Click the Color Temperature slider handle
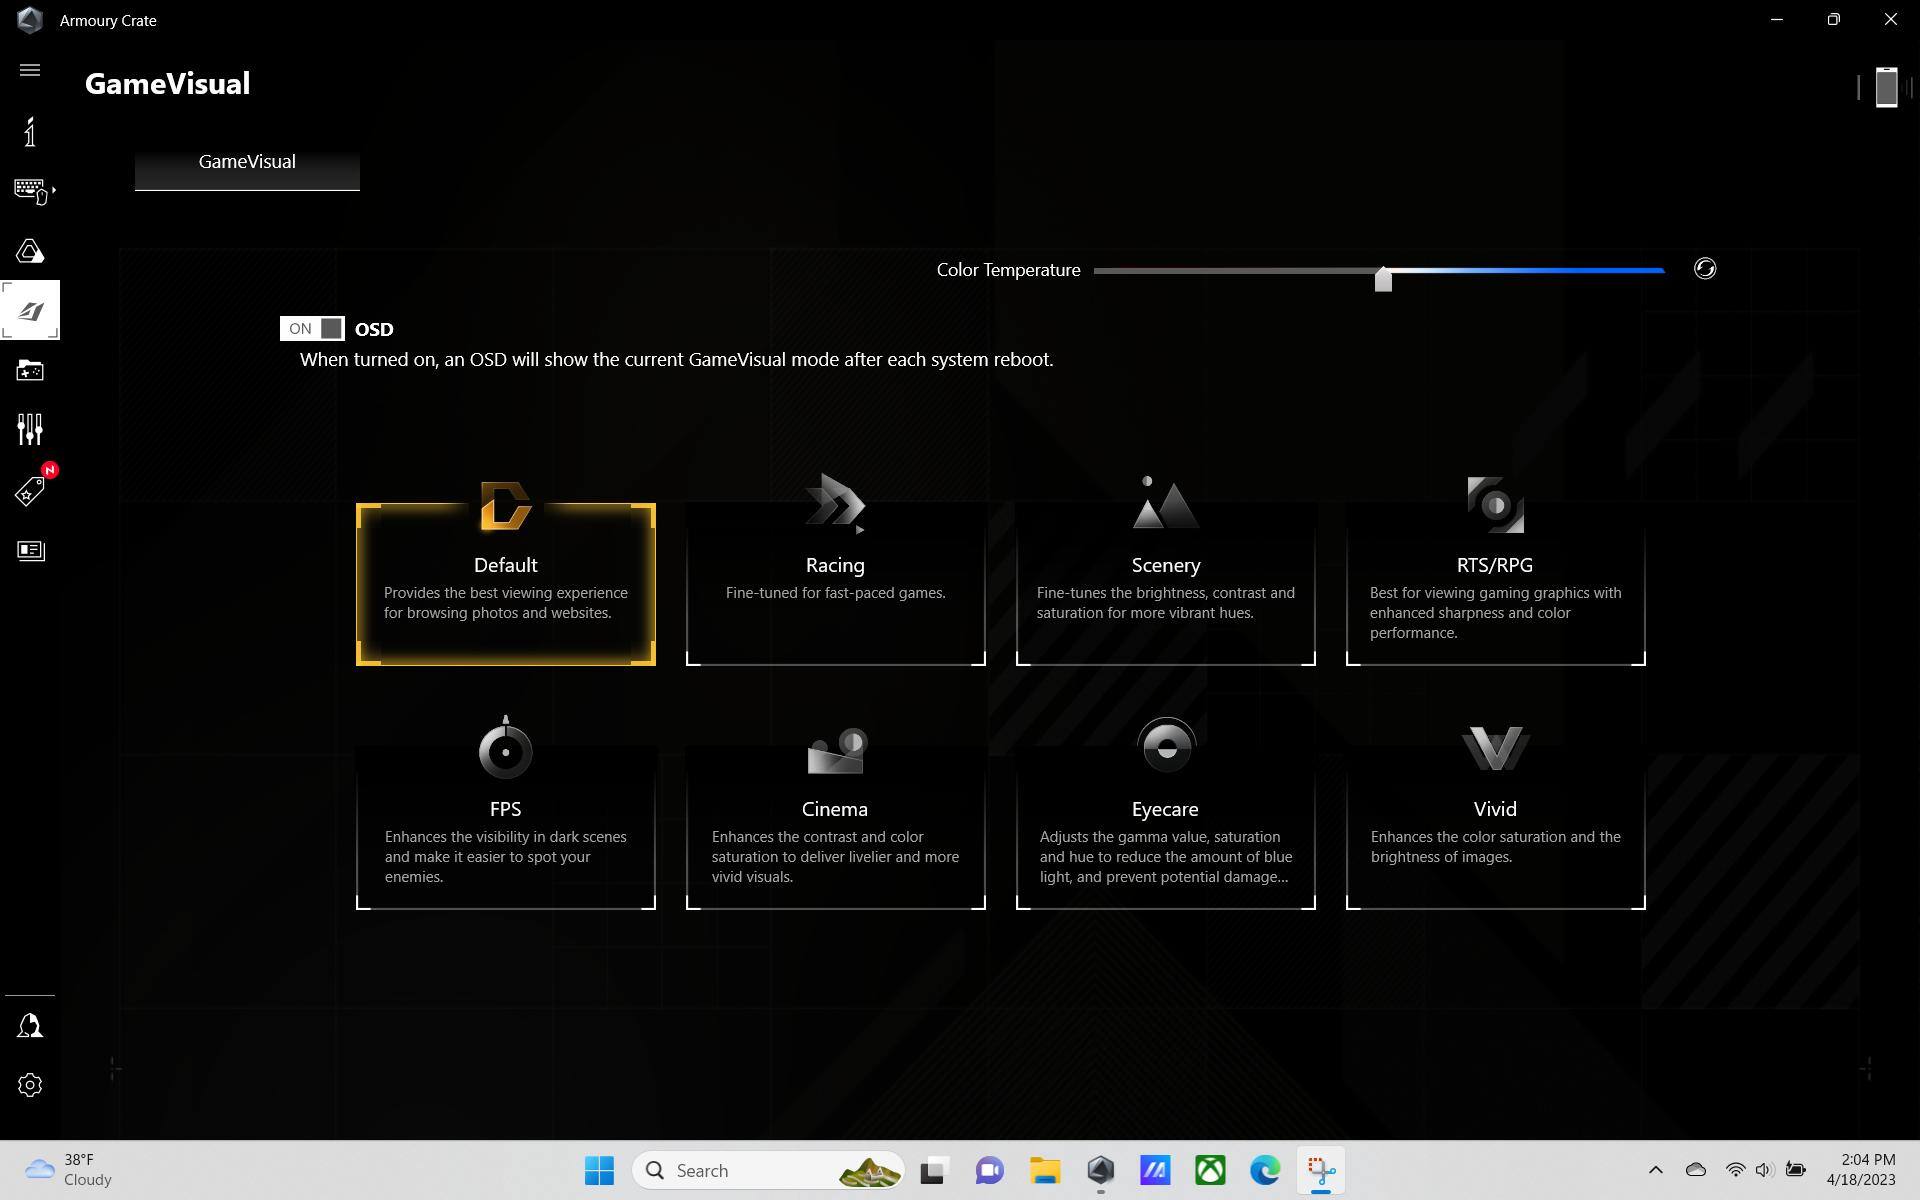The width and height of the screenshot is (1920, 1200). (1383, 279)
